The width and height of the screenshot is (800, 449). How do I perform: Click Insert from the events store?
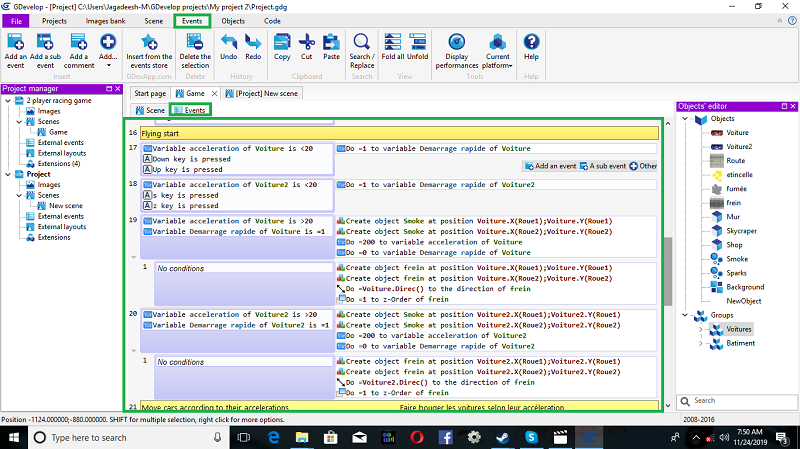coord(149,43)
